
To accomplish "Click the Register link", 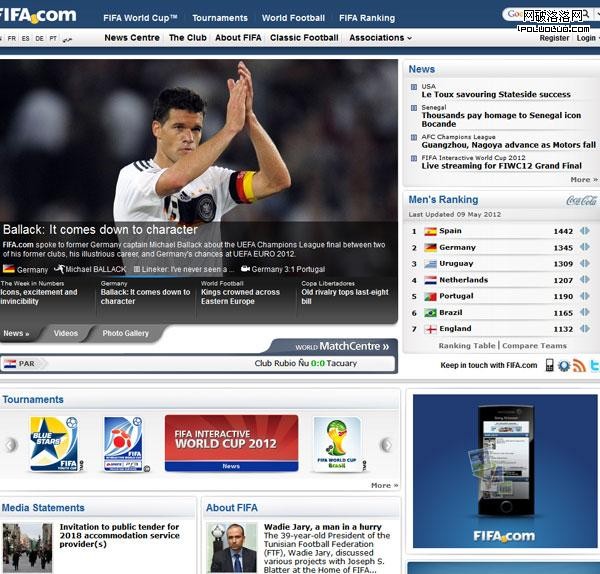I will pyautogui.click(x=554, y=38).
